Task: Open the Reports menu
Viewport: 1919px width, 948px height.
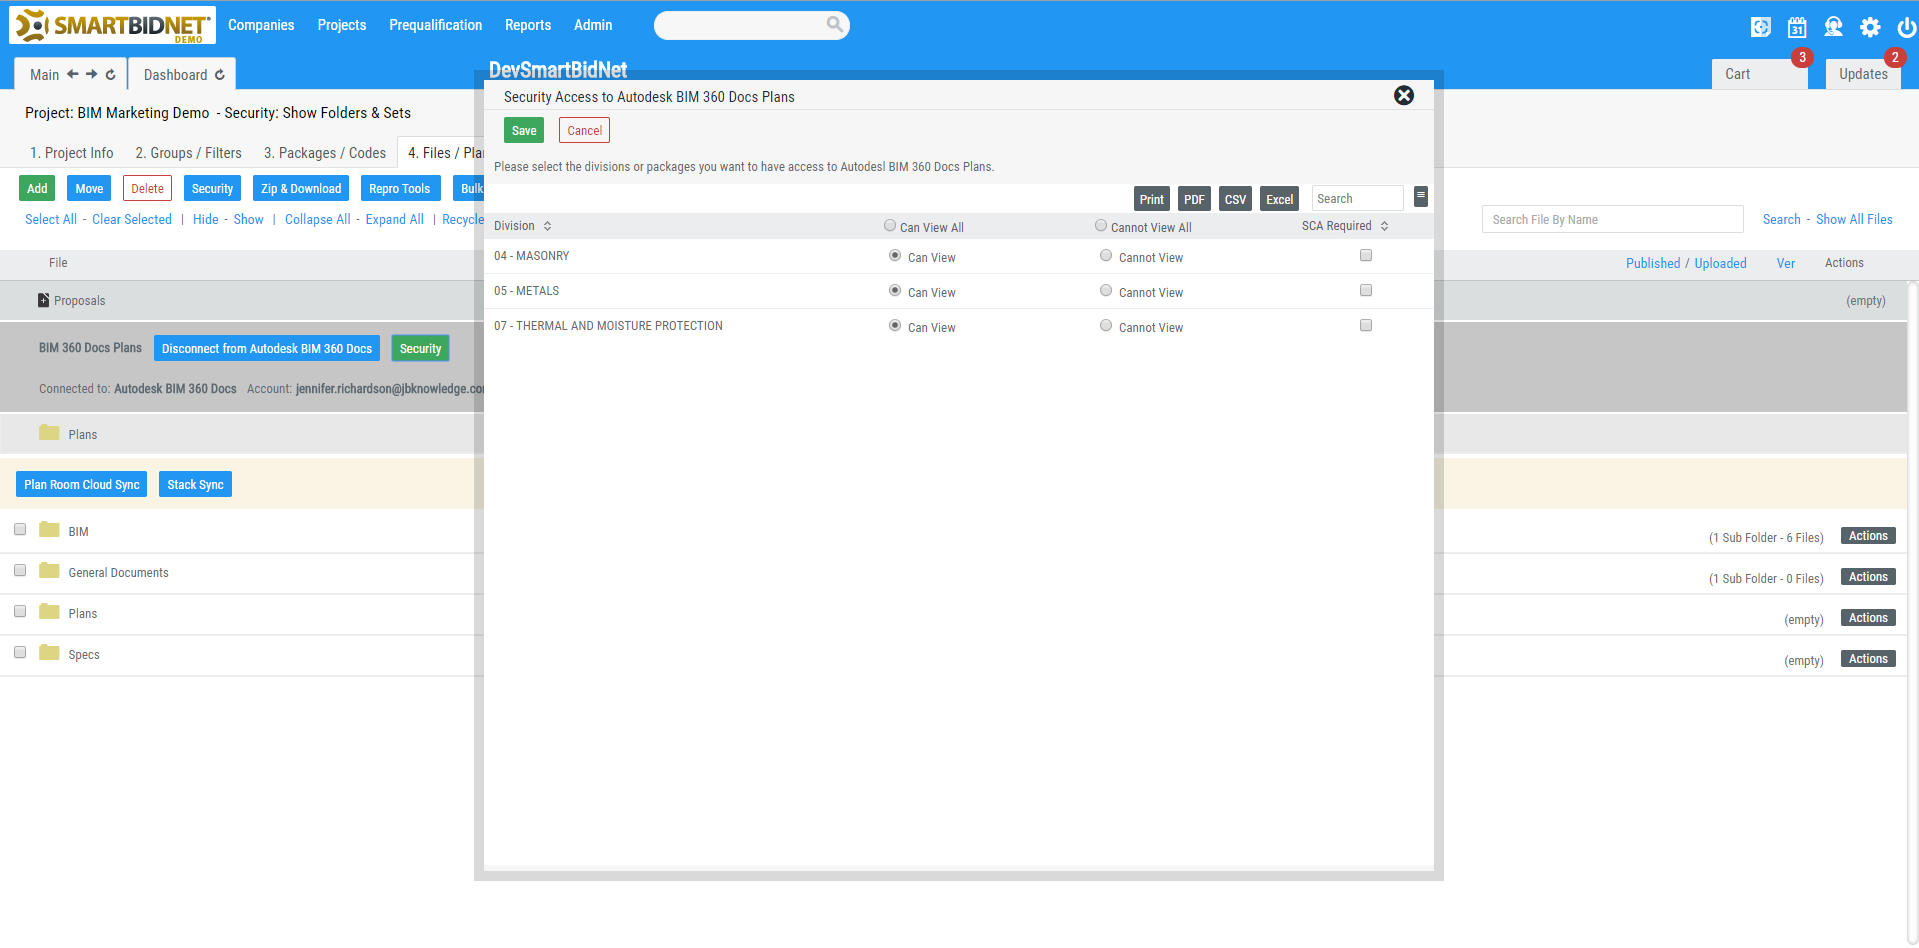Action: [x=528, y=25]
